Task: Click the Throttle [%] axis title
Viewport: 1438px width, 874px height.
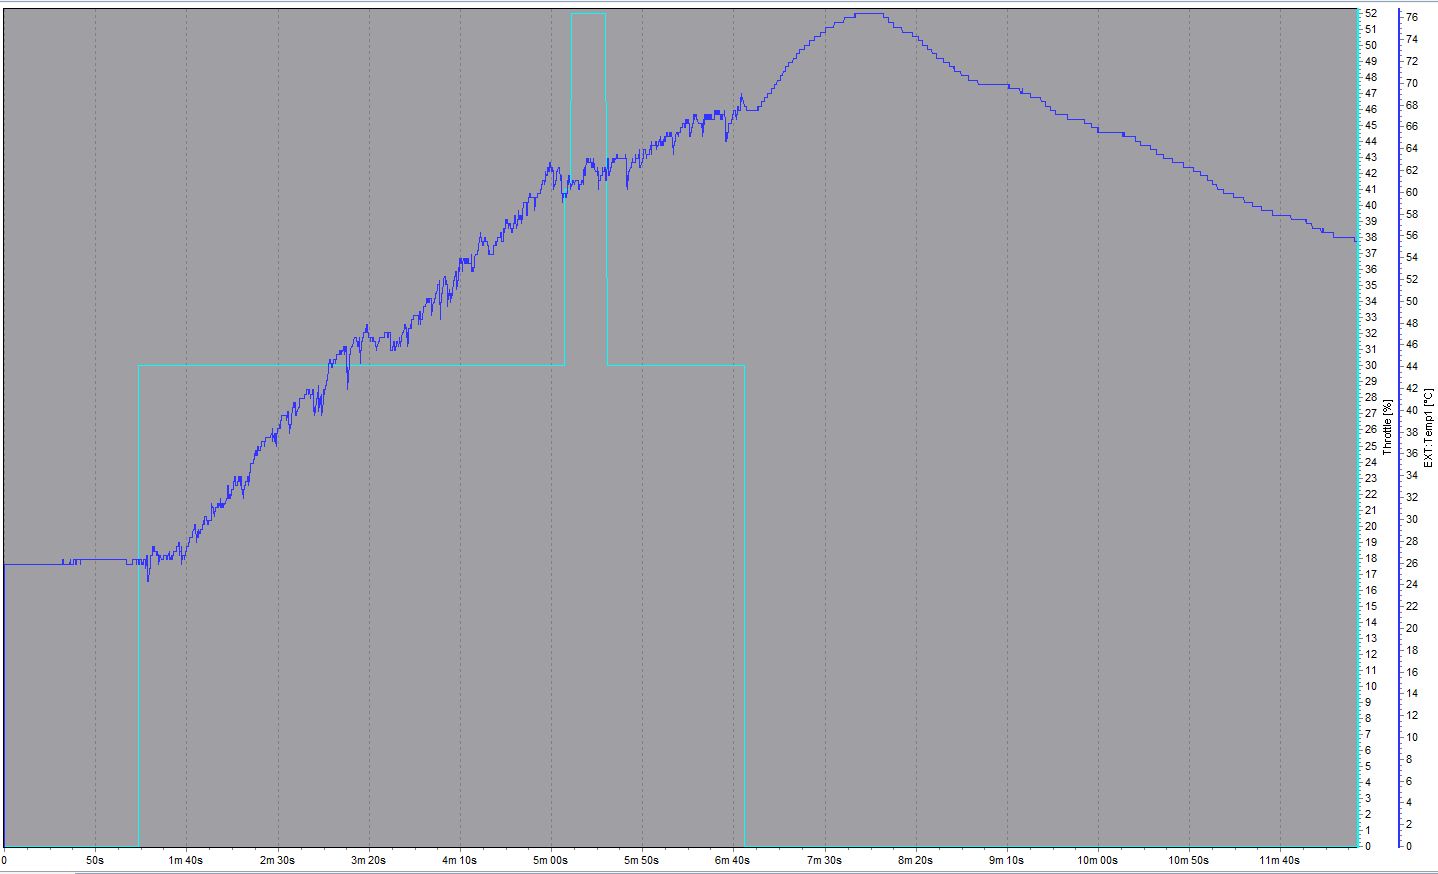Action: click(x=1388, y=427)
